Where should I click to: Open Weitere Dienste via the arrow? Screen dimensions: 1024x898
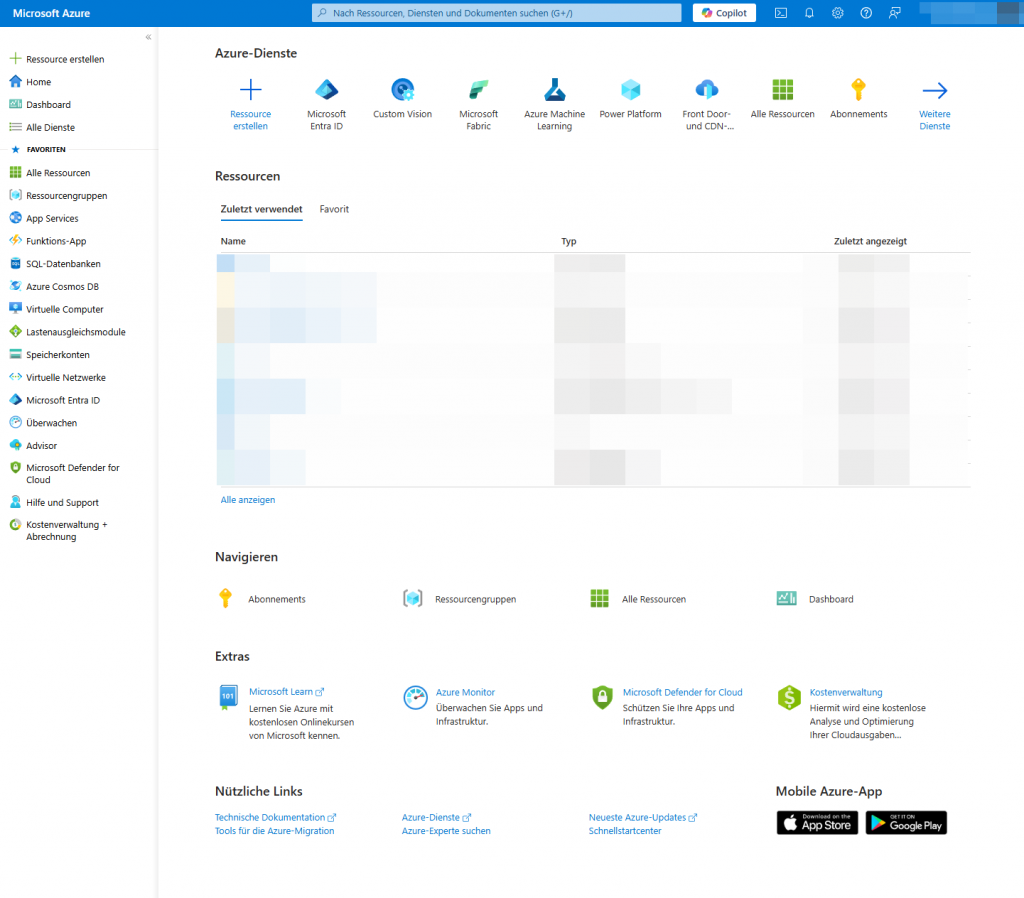[934, 97]
